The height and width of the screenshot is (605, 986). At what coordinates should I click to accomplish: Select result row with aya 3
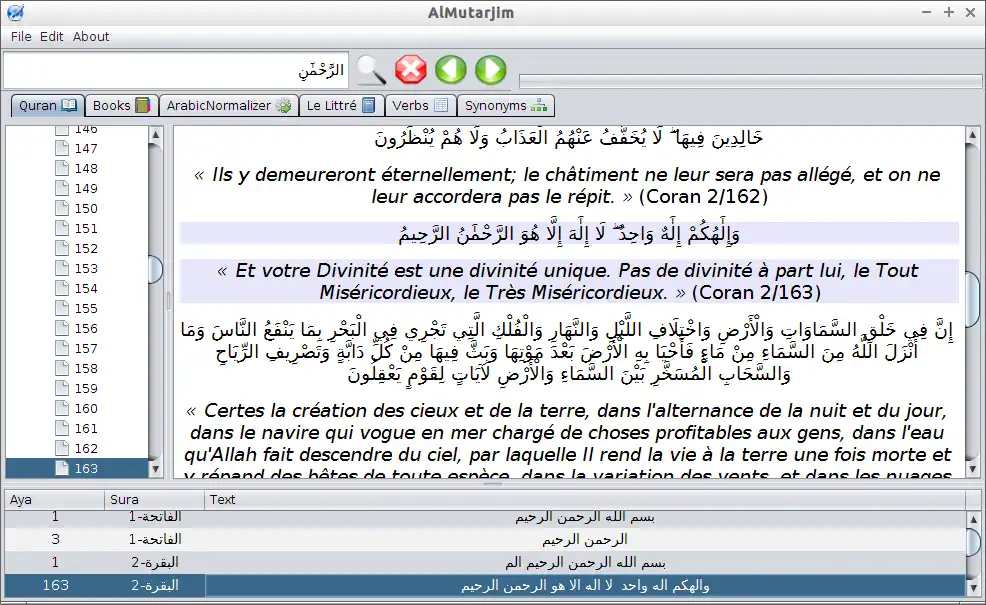(x=485, y=540)
